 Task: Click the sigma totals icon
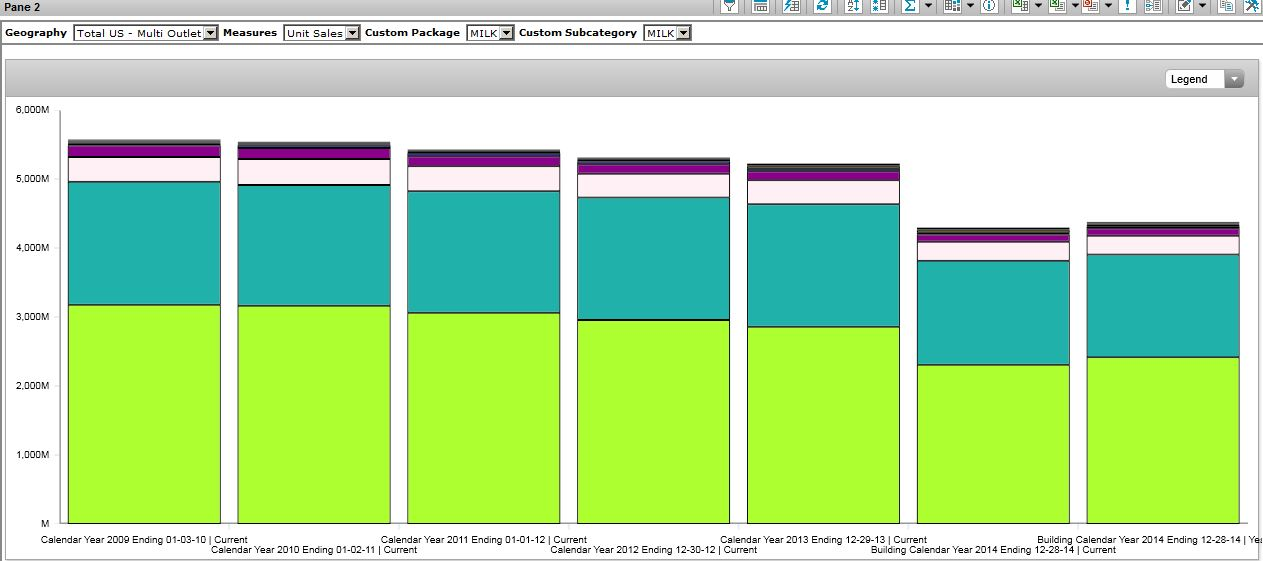[910, 6]
